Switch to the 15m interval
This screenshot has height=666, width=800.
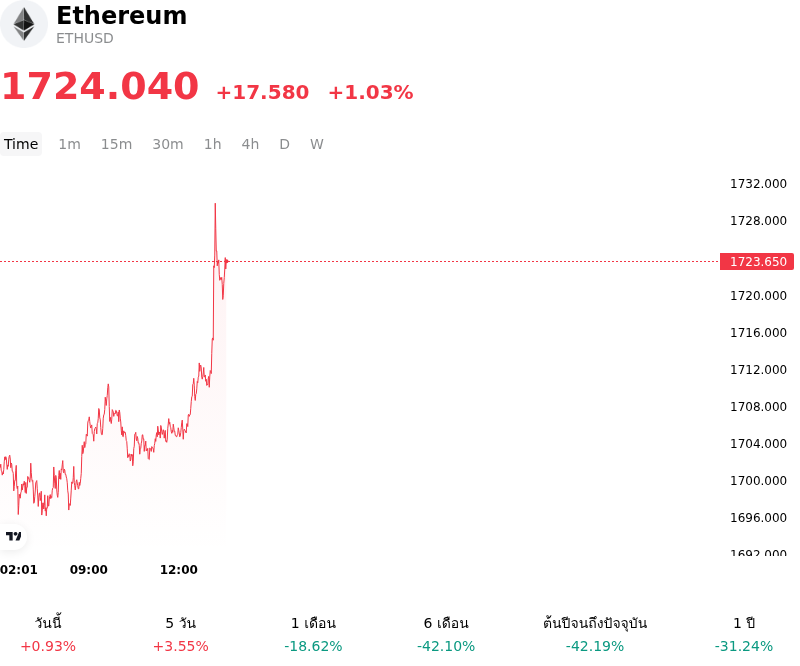[x=116, y=144]
